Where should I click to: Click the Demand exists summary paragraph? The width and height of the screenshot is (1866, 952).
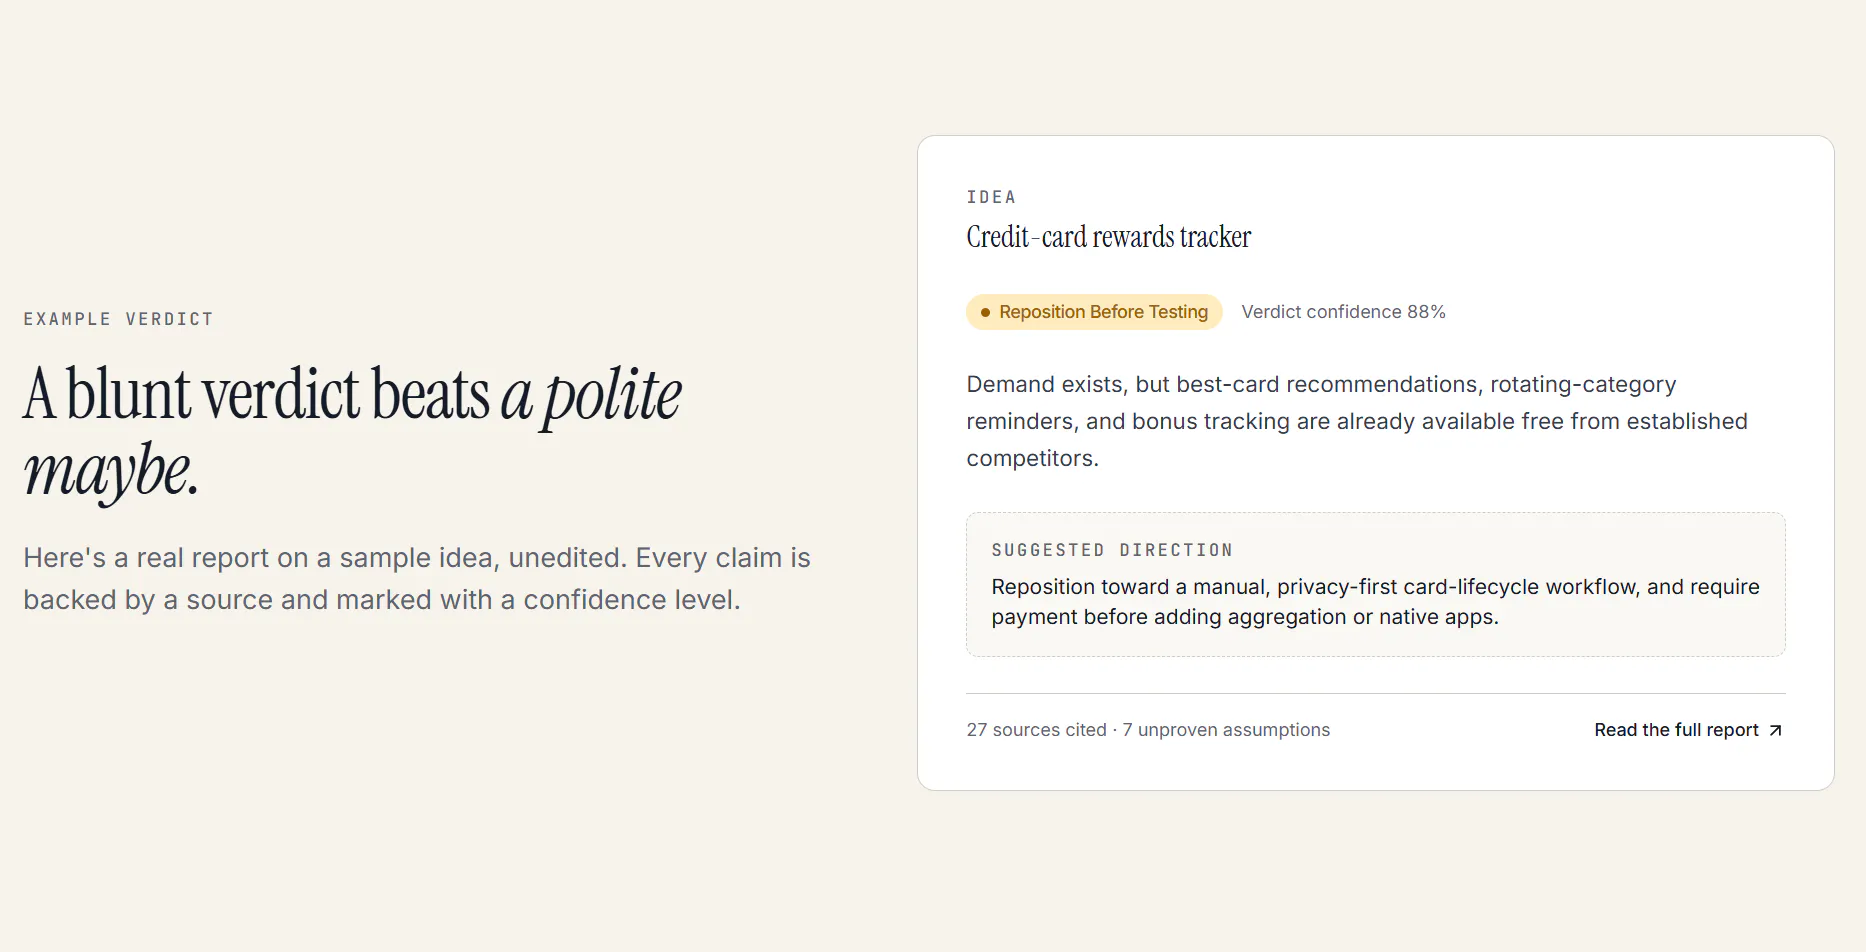pos(1357,421)
